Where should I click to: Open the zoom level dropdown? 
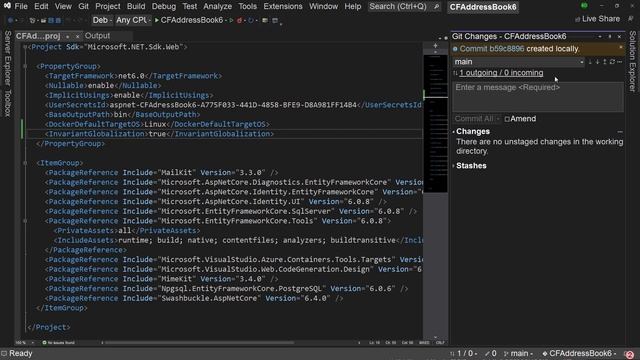click(25, 342)
